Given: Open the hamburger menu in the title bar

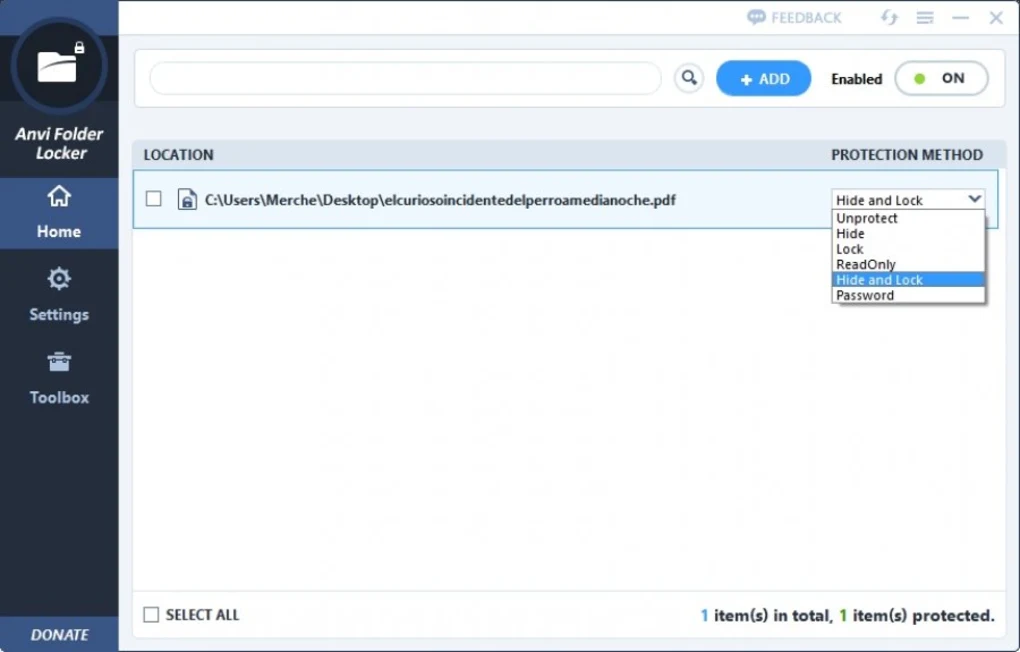Looking at the screenshot, I should coord(924,17).
